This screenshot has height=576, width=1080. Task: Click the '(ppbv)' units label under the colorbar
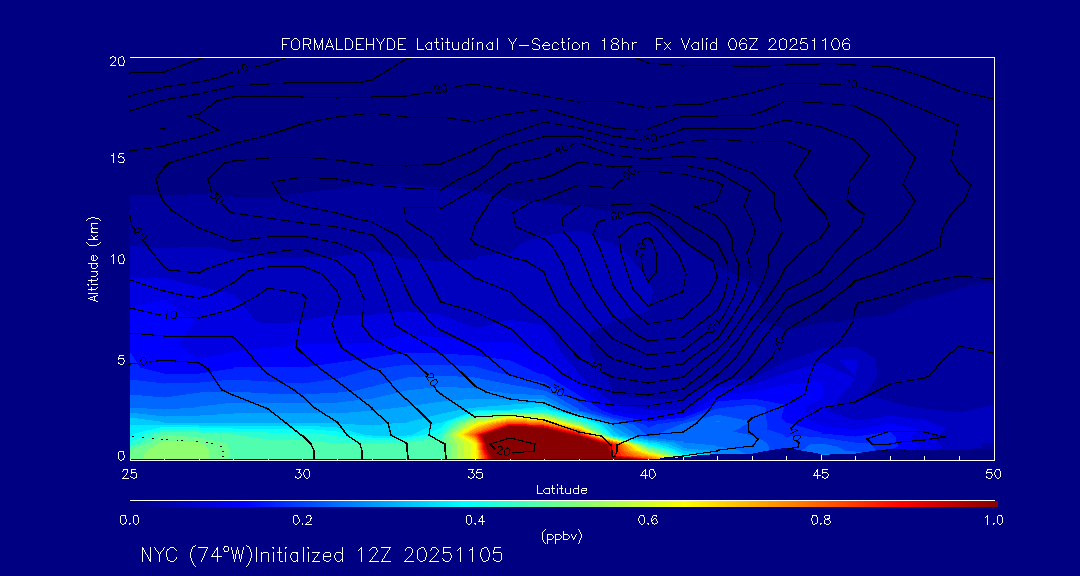point(561,537)
